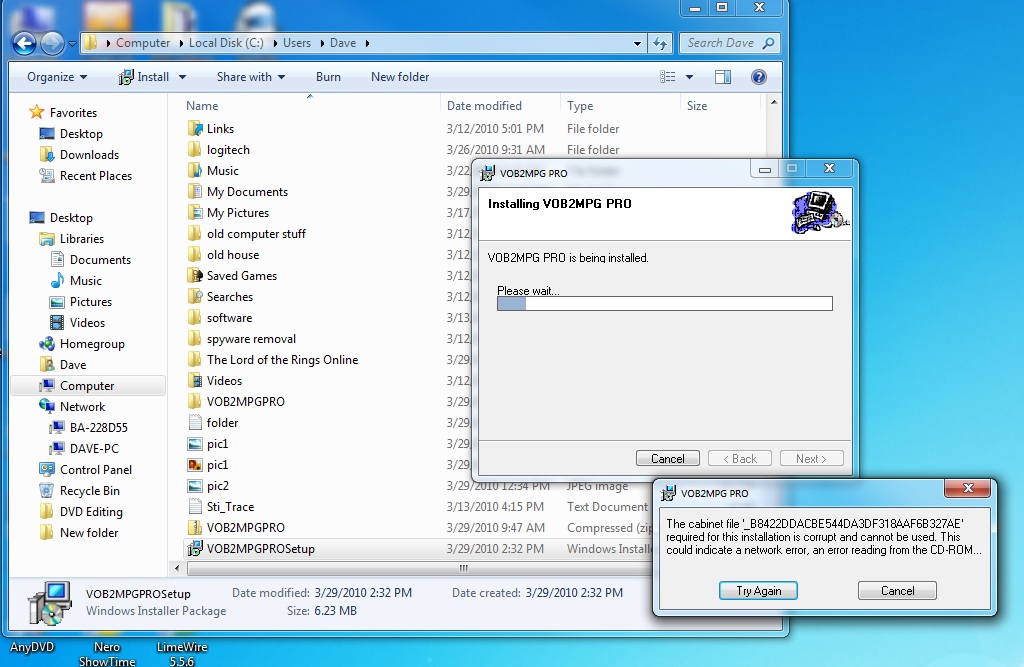Select the logitech folder
The height and width of the screenshot is (667, 1024).
(x=228, y=150)
